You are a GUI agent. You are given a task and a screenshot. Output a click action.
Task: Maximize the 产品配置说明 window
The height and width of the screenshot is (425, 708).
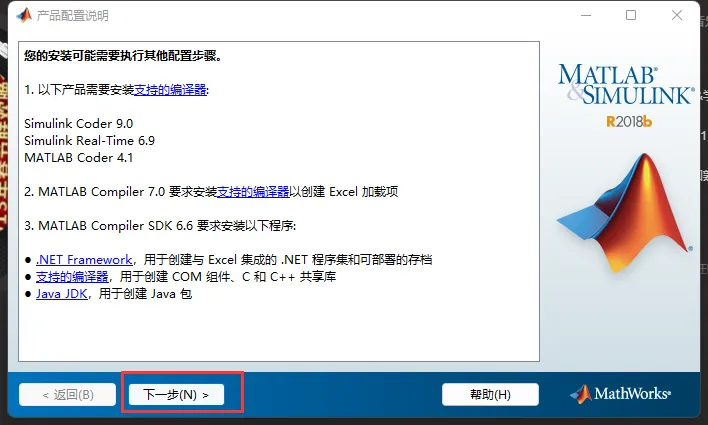pyautogui.click(x=631, y=15)
